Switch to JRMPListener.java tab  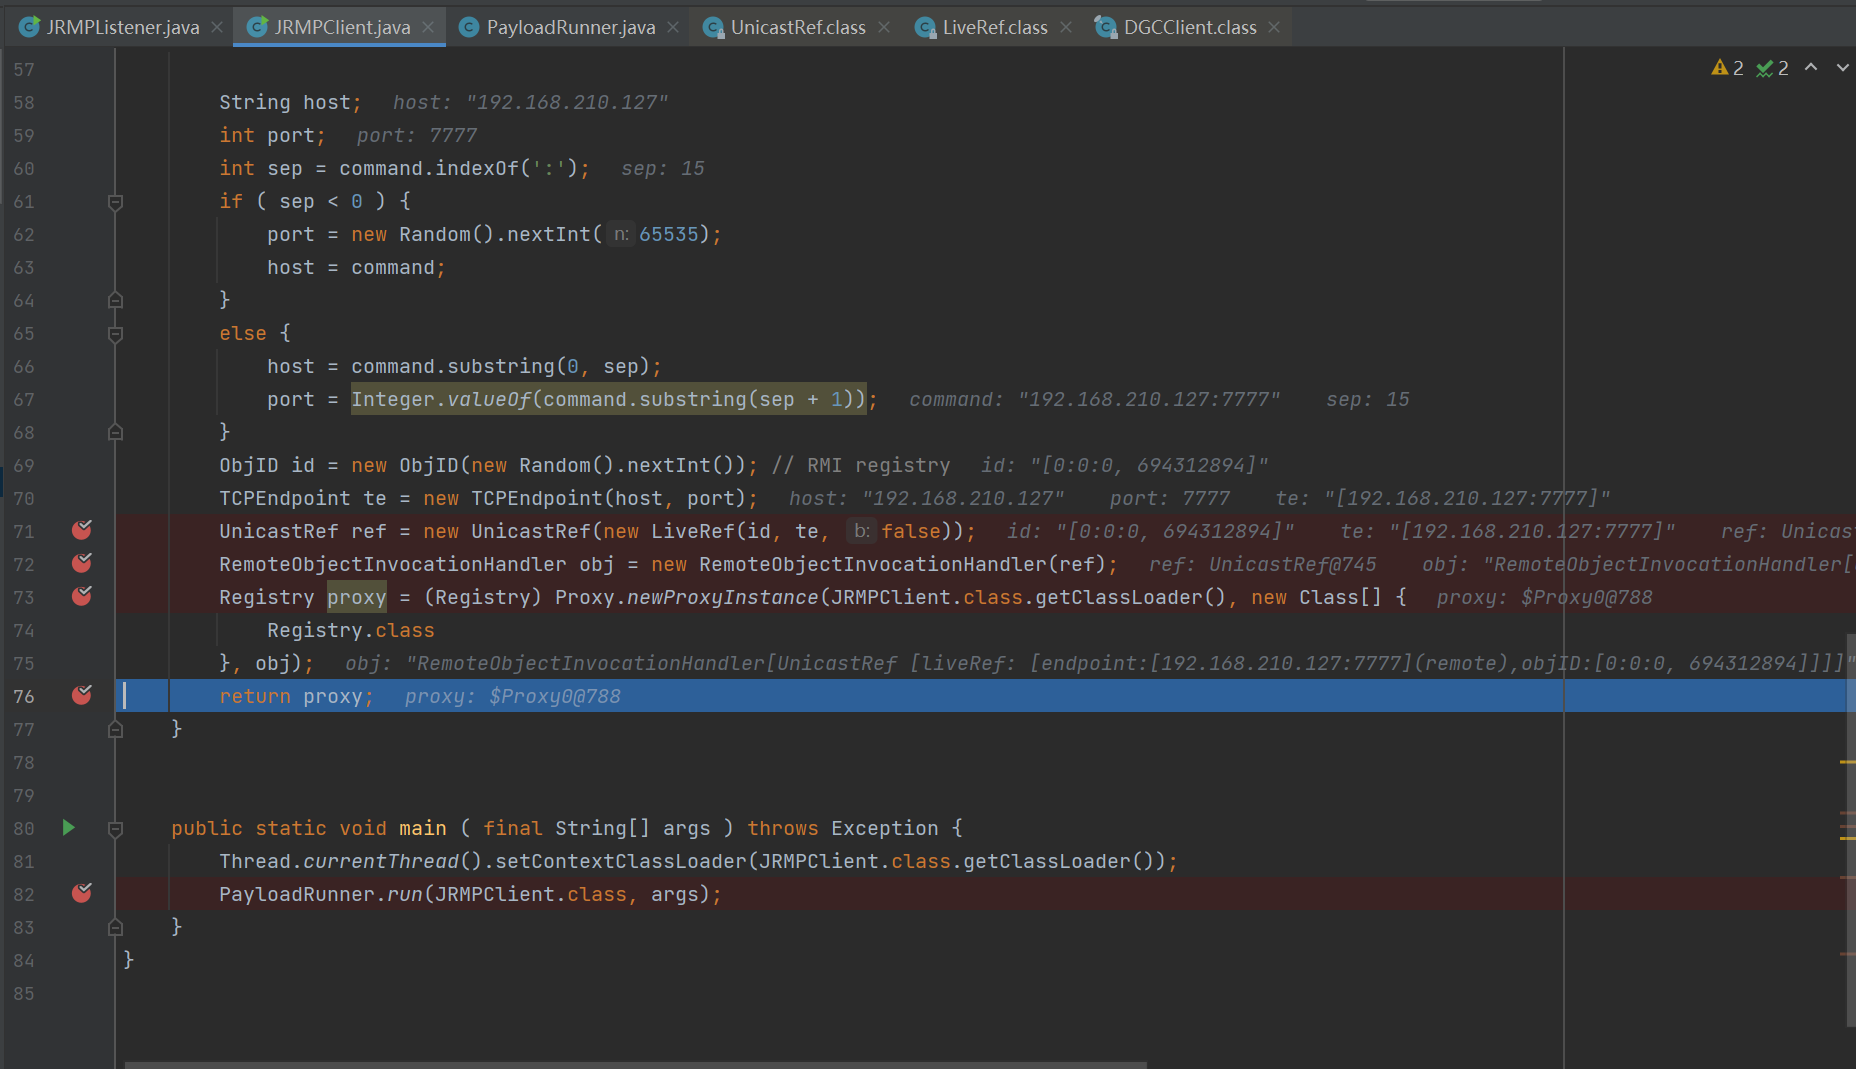pyautogui.click(x=110, y=27)
